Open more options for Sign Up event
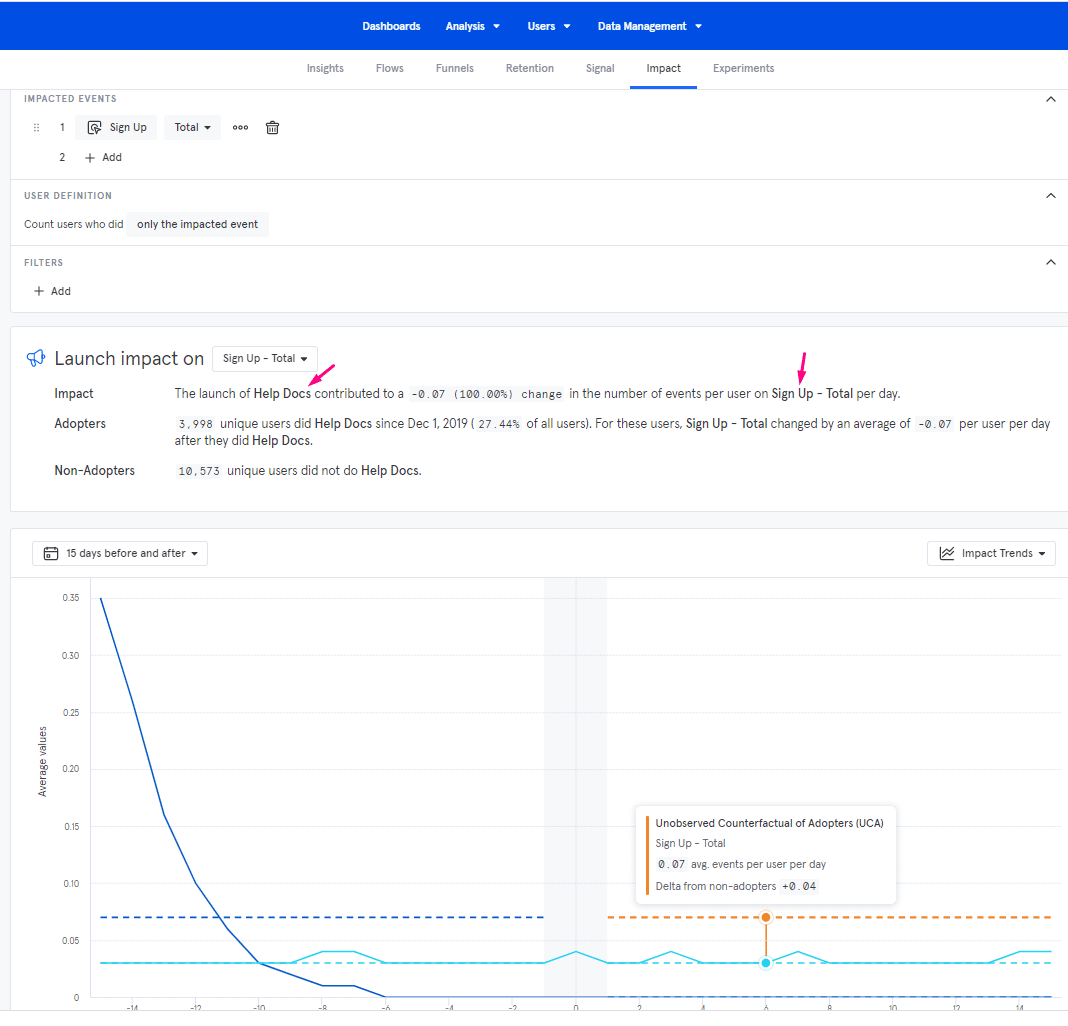Image resolution: width=1068 pixels, height=1026 pixels. coord(240,127)
